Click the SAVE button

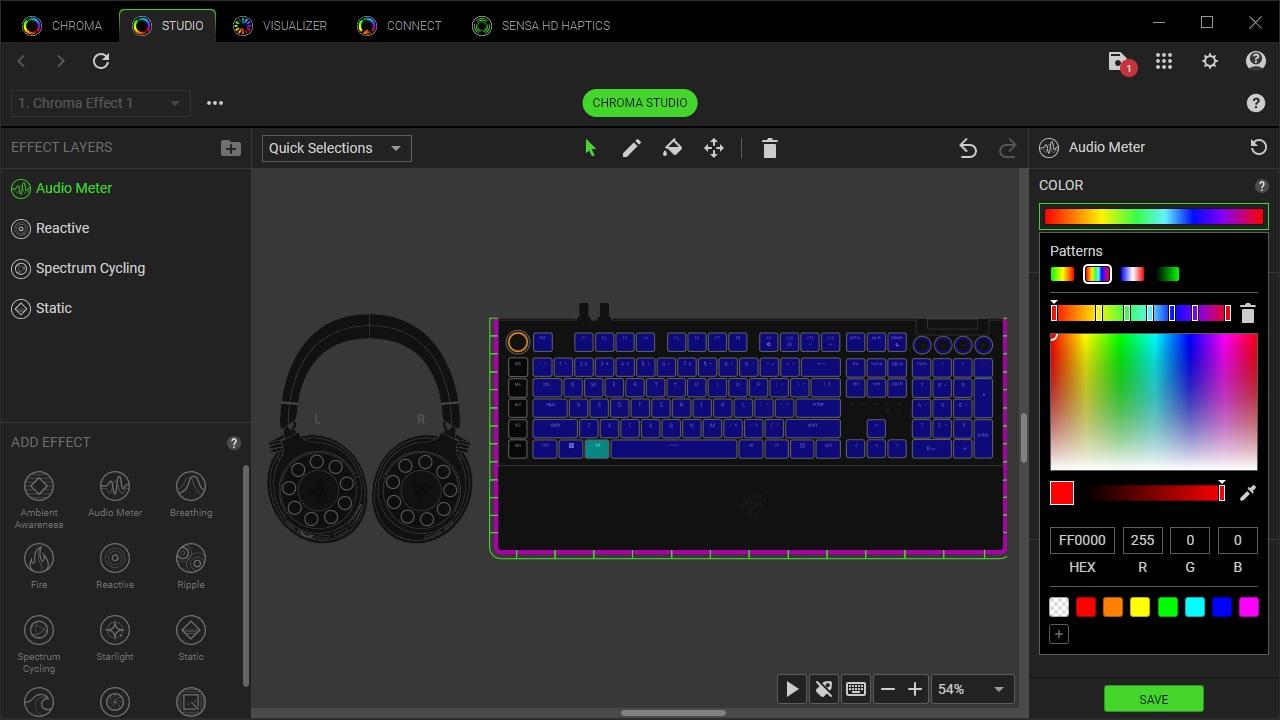[x=1153, y=699]
